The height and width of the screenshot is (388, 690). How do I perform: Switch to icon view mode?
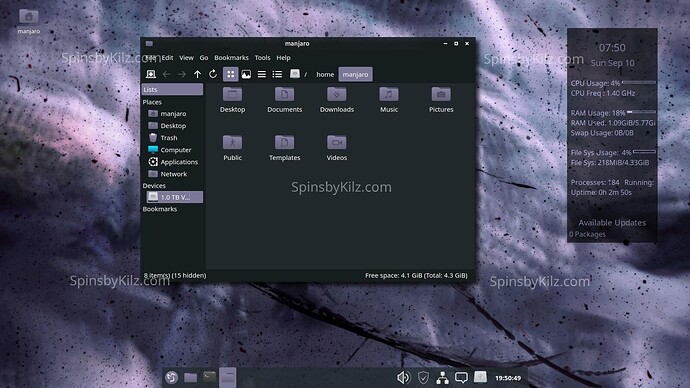231,74
